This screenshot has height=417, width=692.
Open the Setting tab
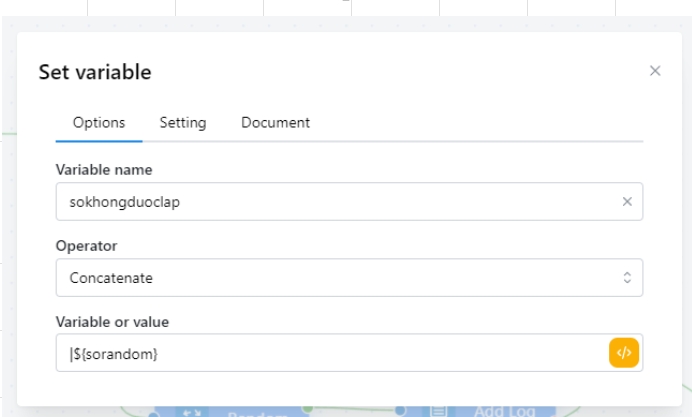point(183,123)
